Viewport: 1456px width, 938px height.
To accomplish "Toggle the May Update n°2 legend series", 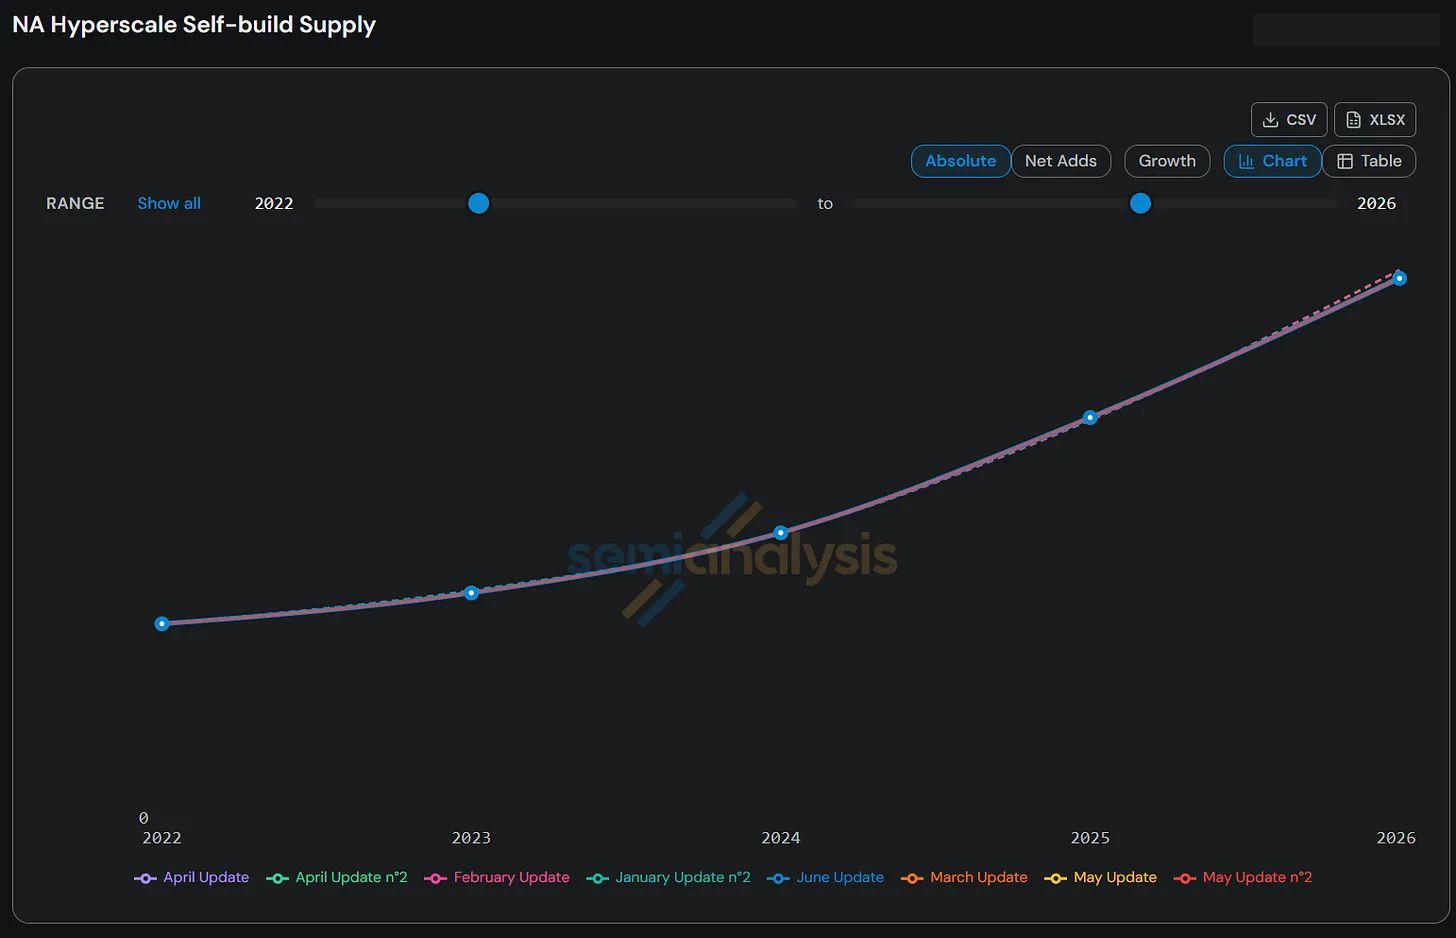I will click(x=1243, y=877).
